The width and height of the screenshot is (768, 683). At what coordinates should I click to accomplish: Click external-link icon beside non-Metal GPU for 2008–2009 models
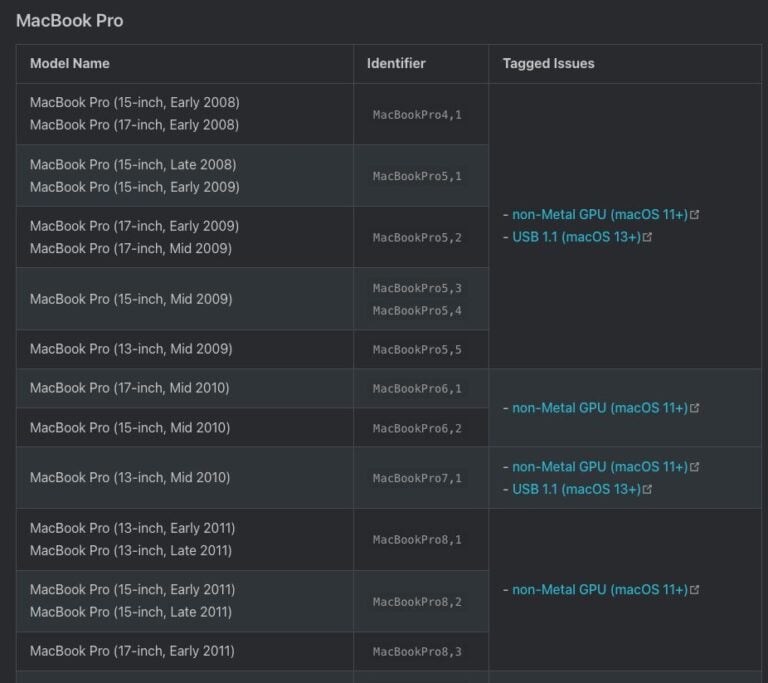pyautogui.click(x=695, y=215)
